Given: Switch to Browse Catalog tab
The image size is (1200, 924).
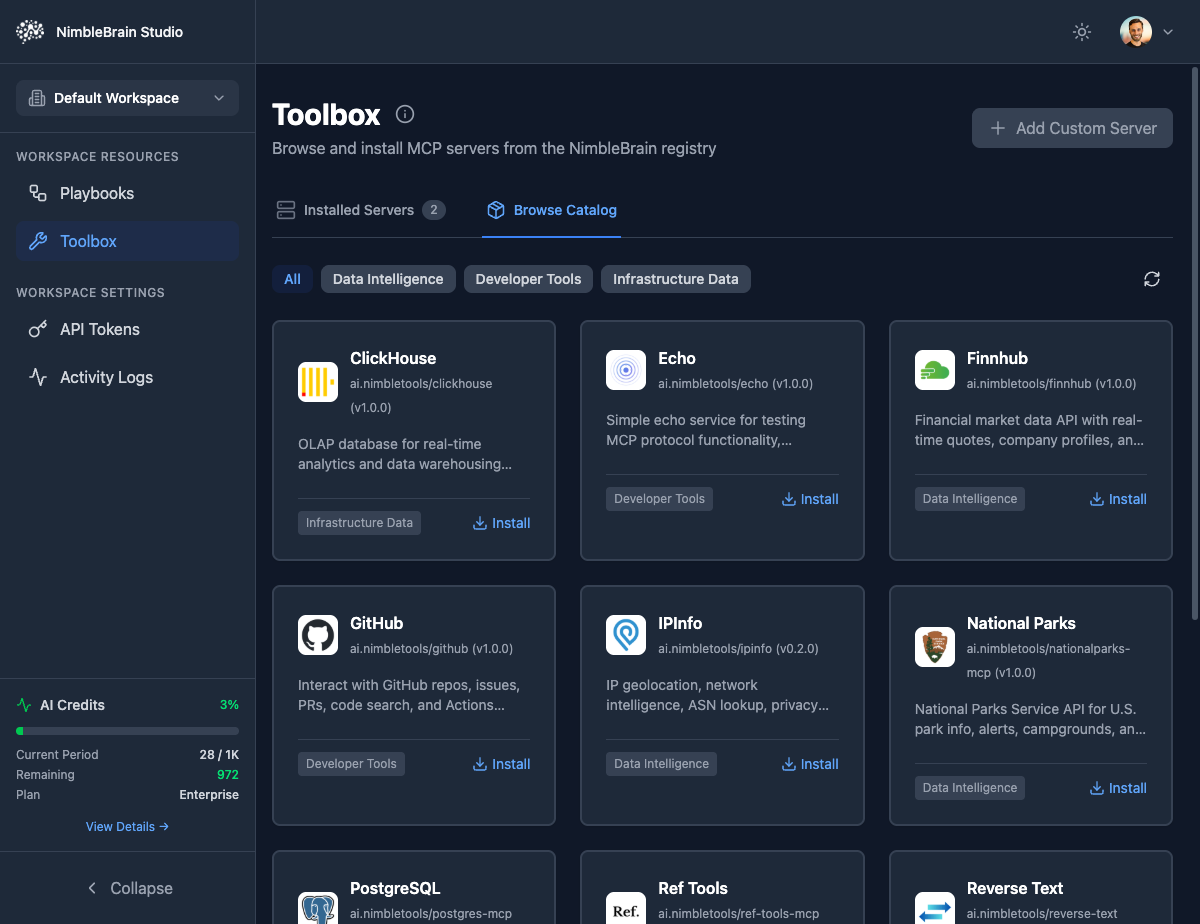Looking at the screenshot, I should 551,210.
